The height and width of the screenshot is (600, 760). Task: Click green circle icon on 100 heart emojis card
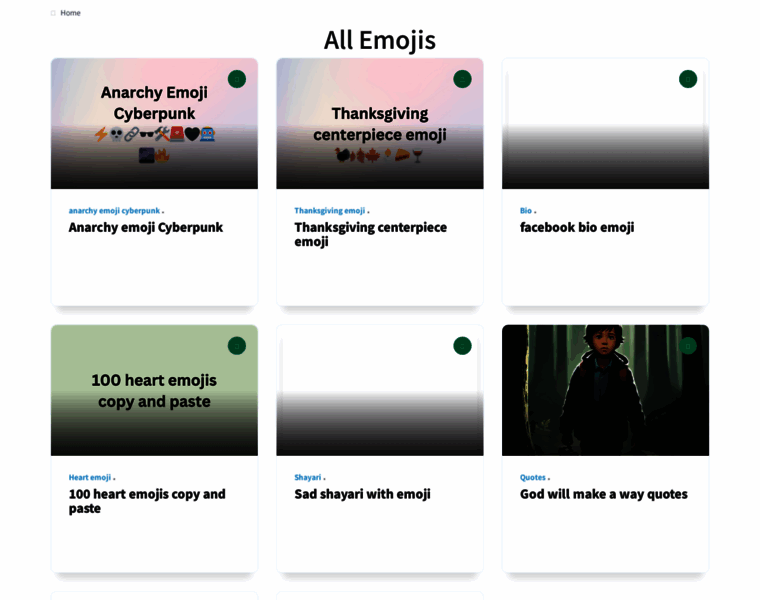click(x=237, y=346)
